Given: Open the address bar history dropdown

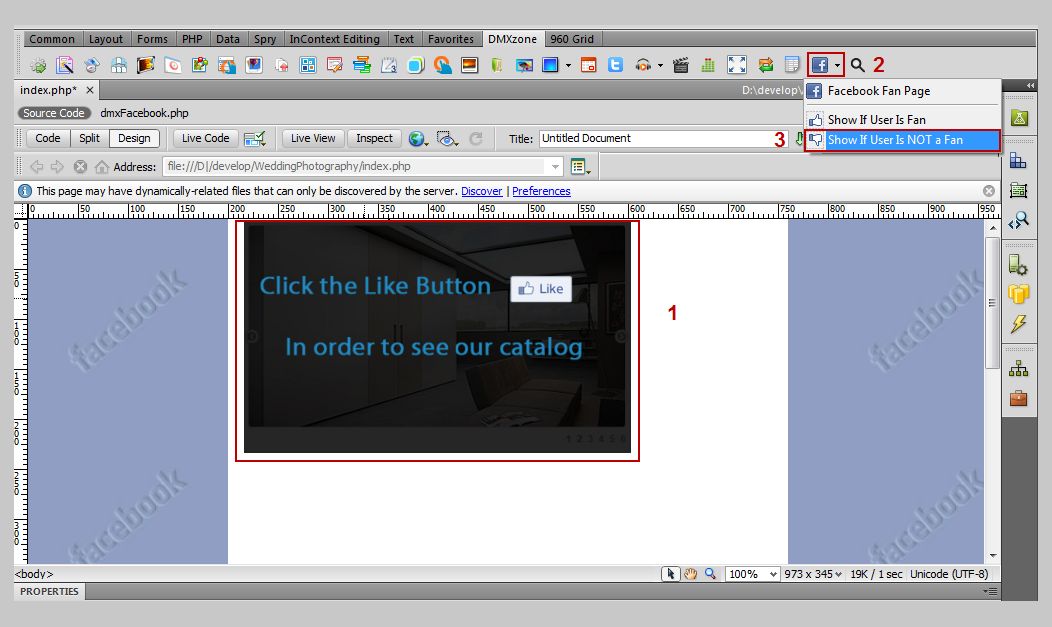Looking at the screenshot, I should [x=555, y=167].
